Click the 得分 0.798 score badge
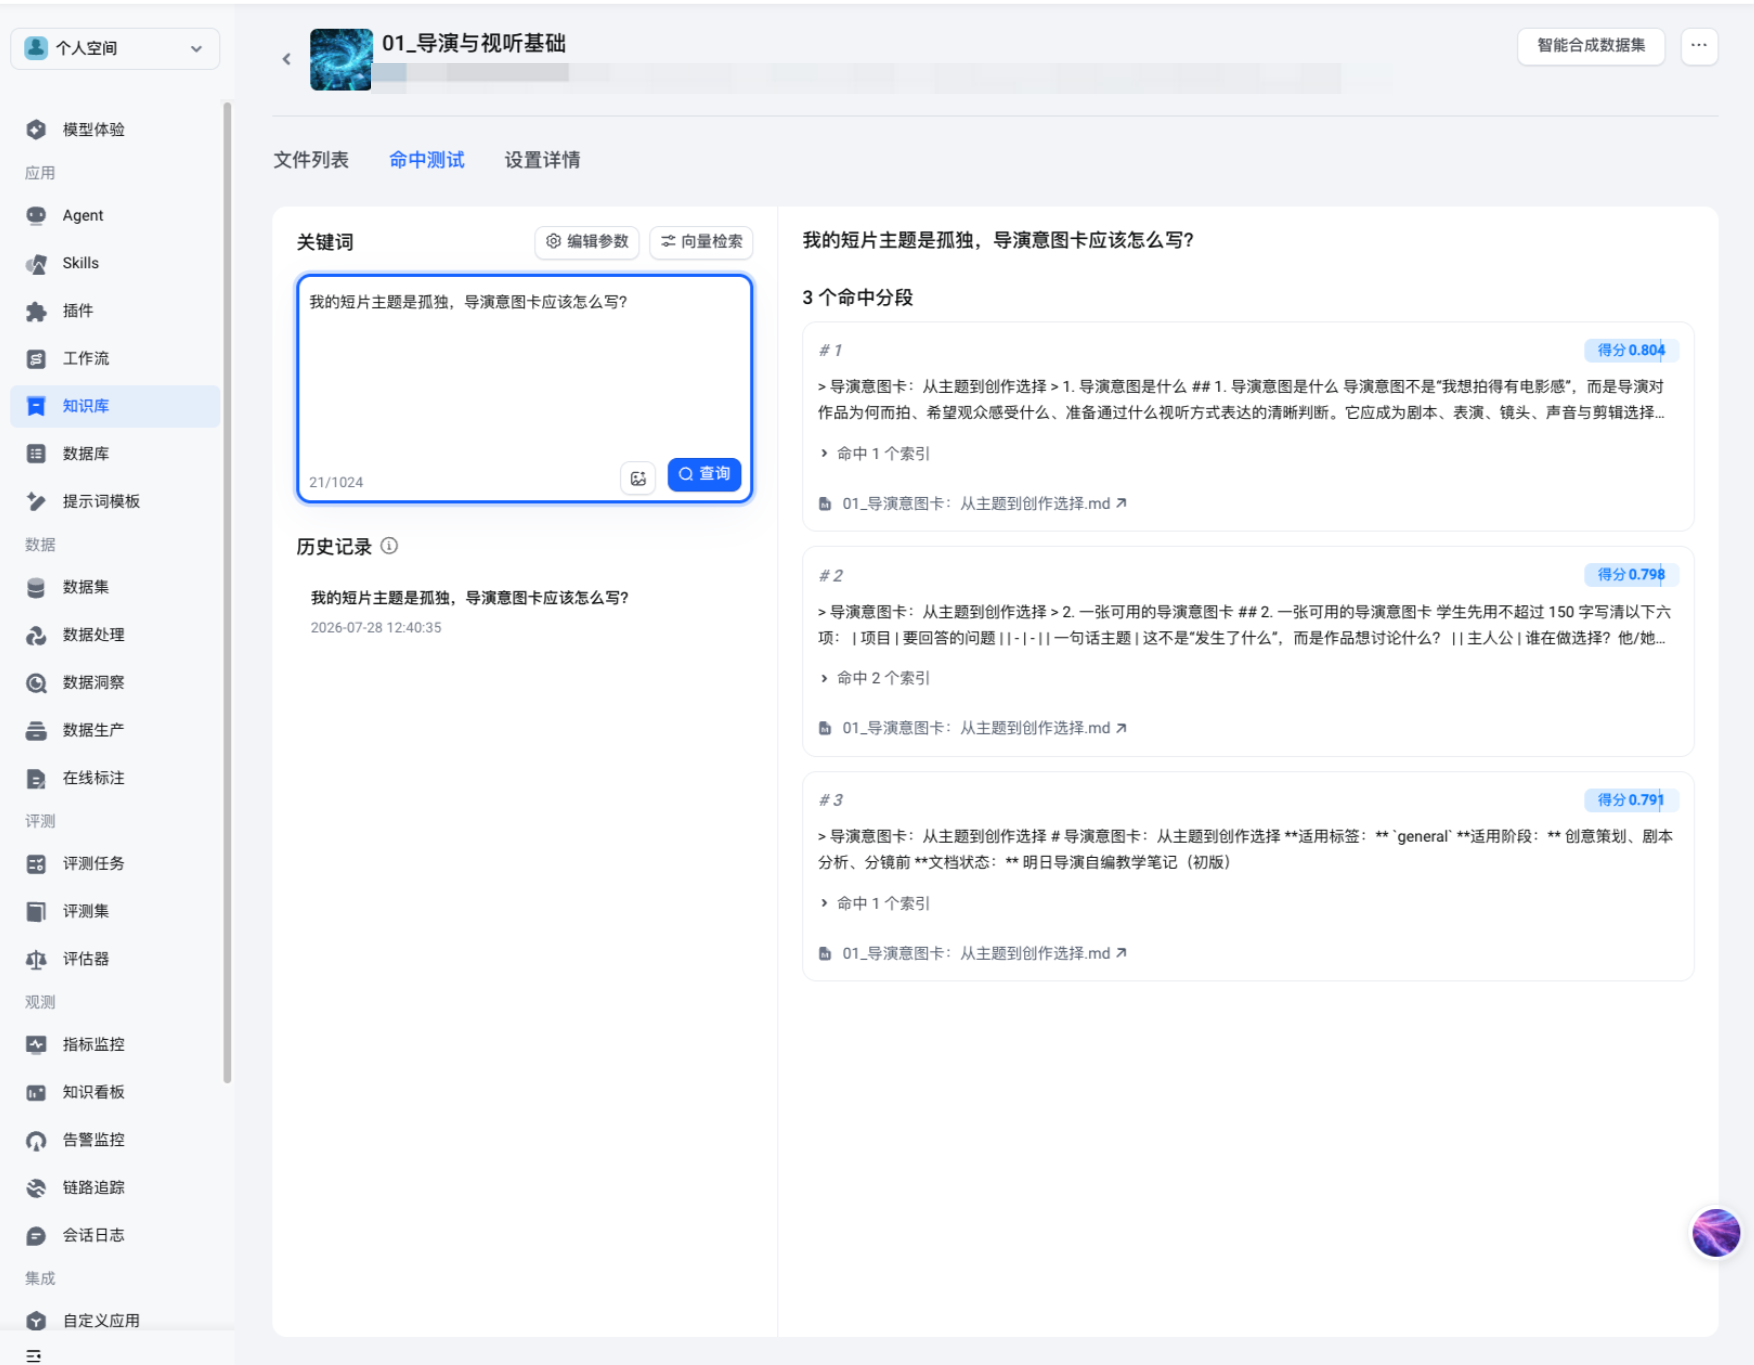This screenshot has width=1754, height=1365. click(1631, 574)
